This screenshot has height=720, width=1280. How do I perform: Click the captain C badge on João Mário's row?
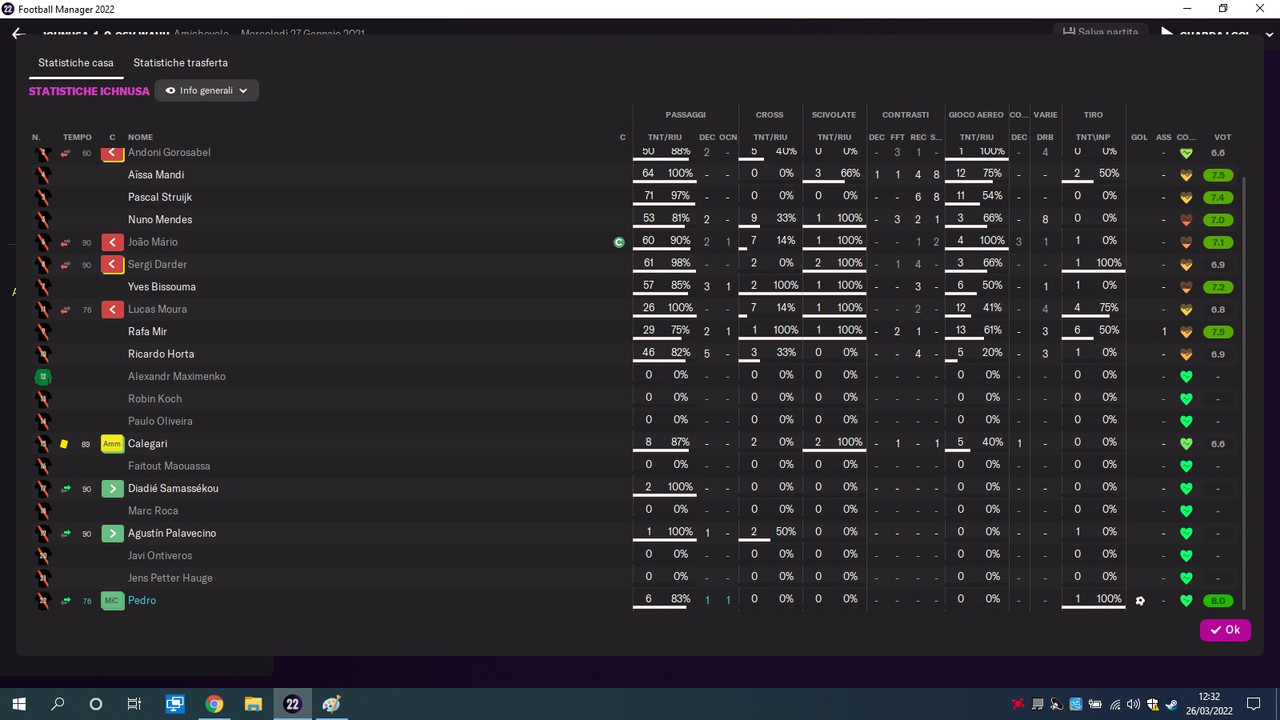(x=620, y=242)
